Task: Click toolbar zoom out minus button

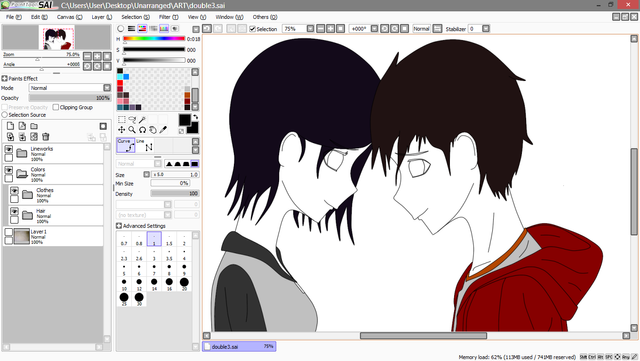Action: tap(320, 29)
